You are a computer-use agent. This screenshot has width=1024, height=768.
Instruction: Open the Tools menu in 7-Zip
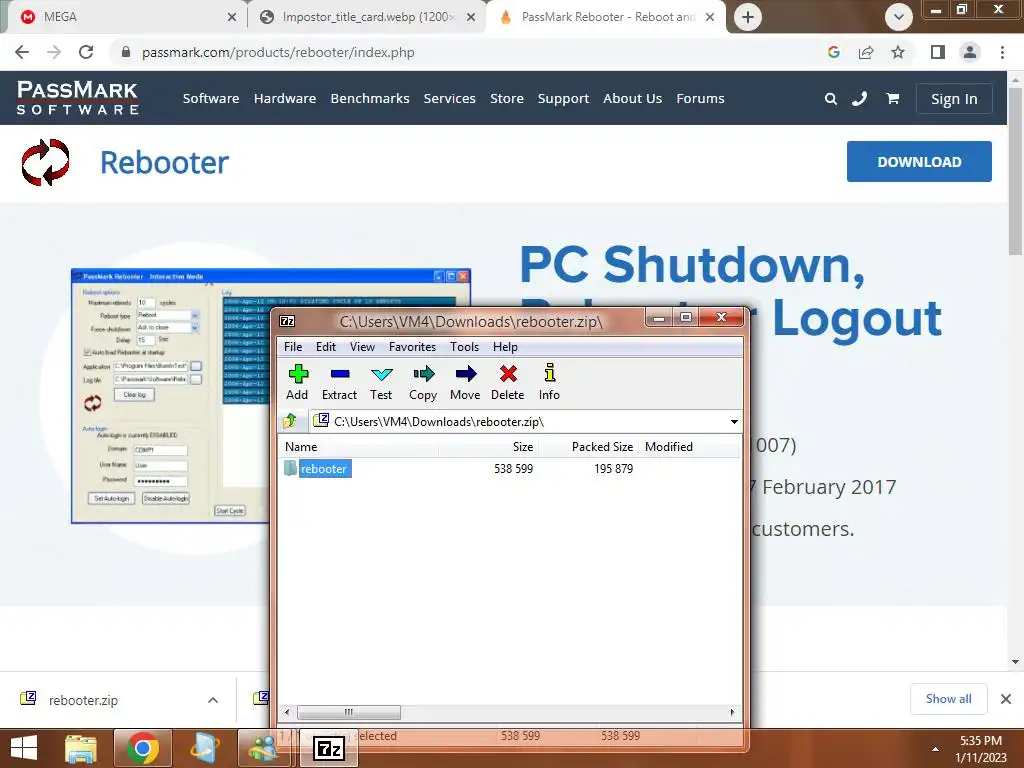pyautogui.click(x=464, y=347)
